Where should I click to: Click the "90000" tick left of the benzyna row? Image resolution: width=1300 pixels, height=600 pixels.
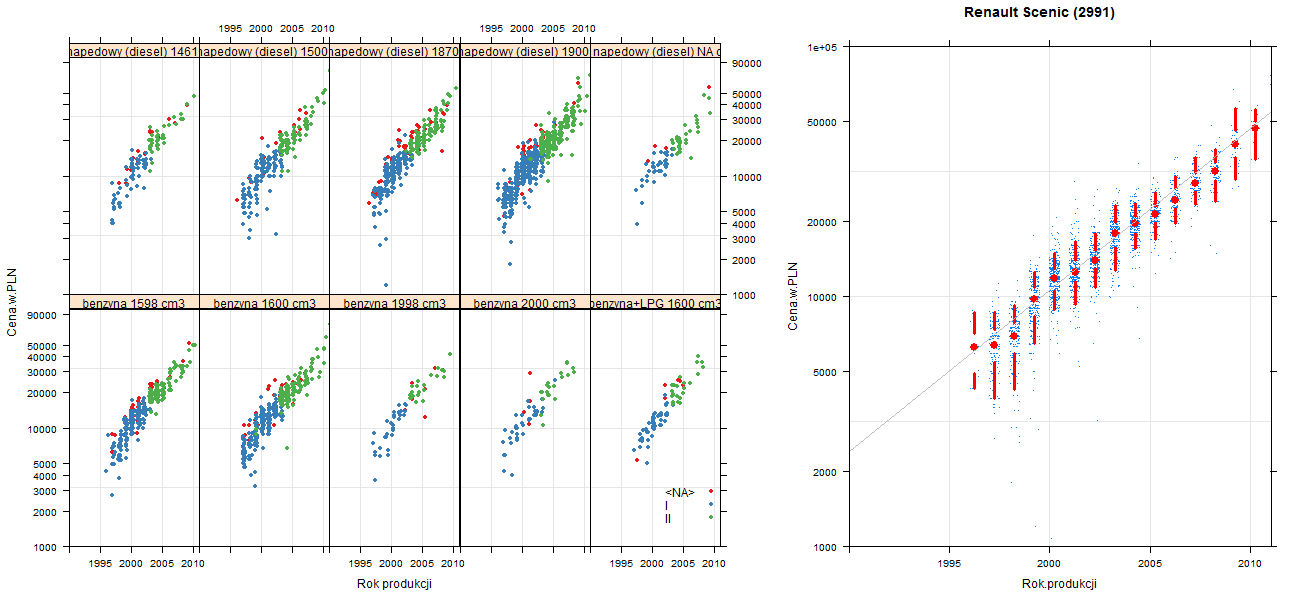click(41, 315)
